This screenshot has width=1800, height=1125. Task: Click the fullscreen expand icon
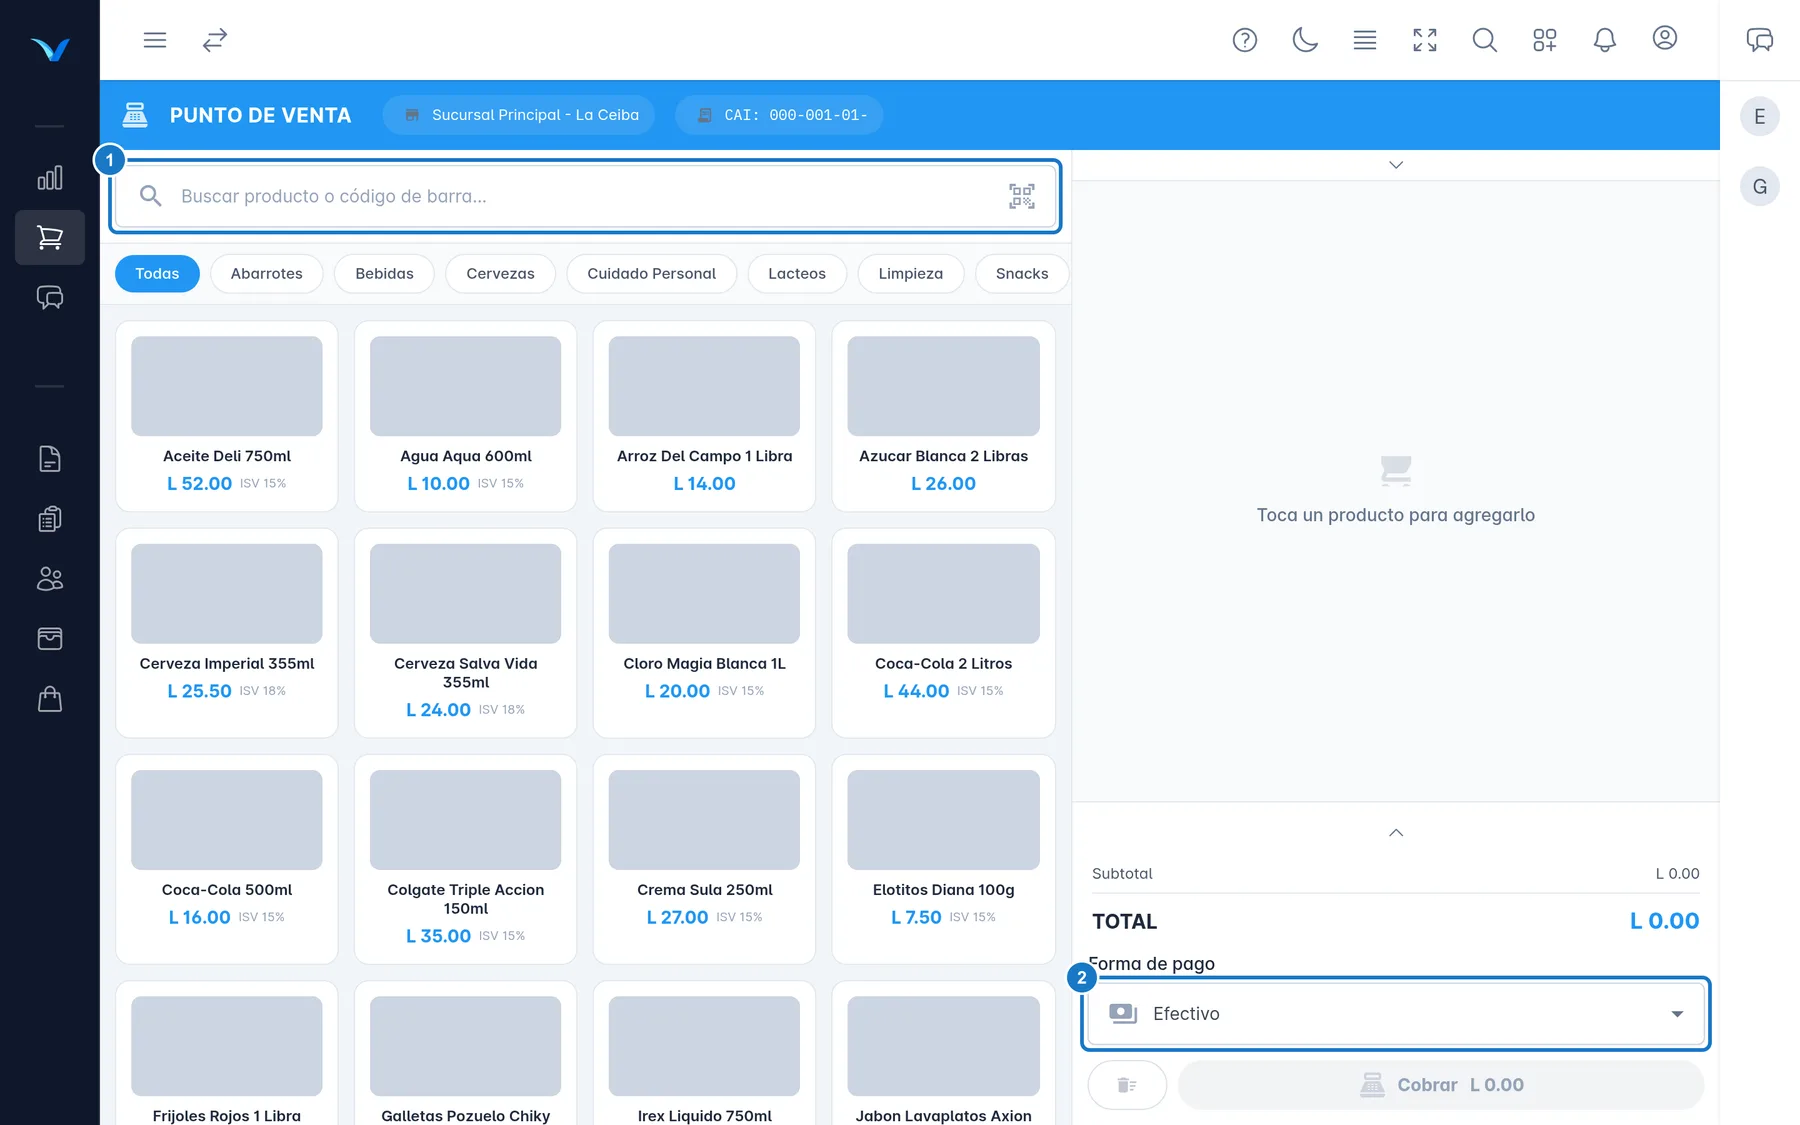coord(1425,40)
